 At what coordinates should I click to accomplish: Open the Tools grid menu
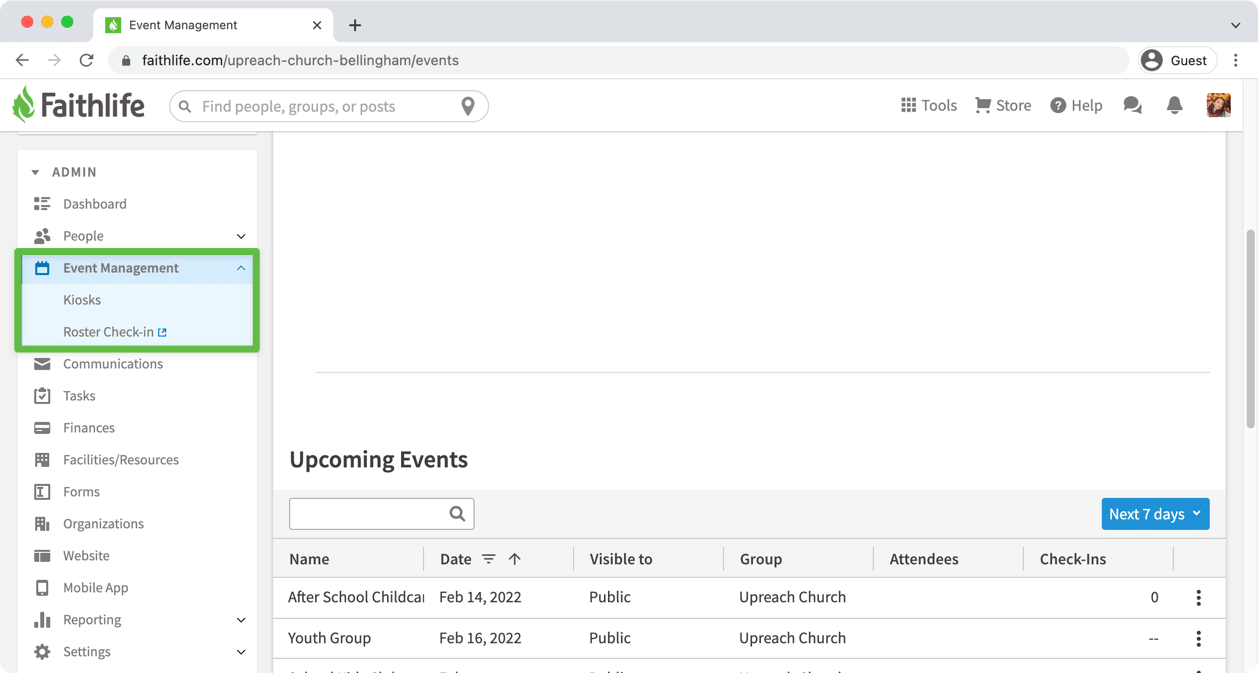(x=928, y=105)
